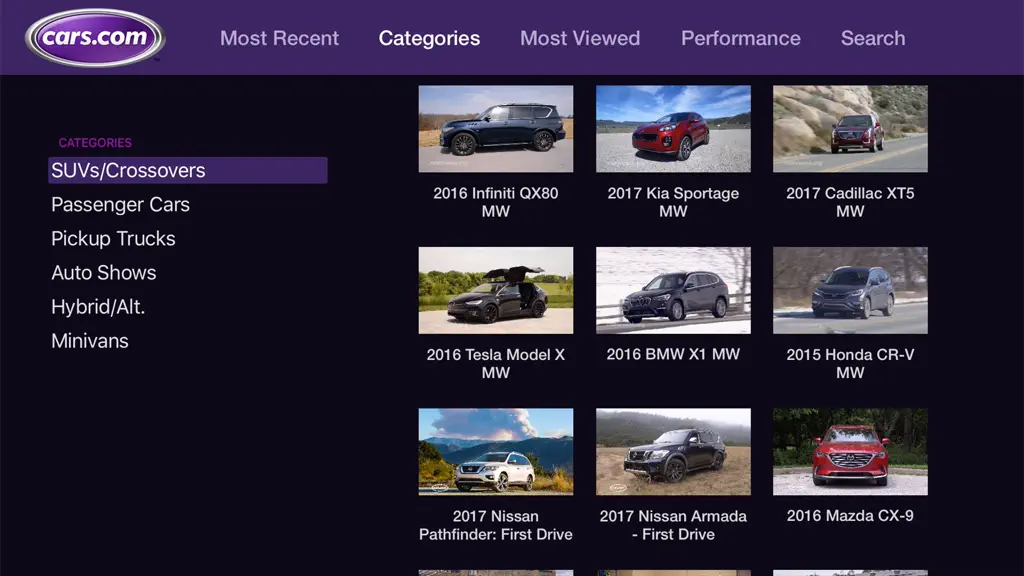This screenshot has width=1024, height=576.
Task: Open the Most Recent tab
Action: 279,38
